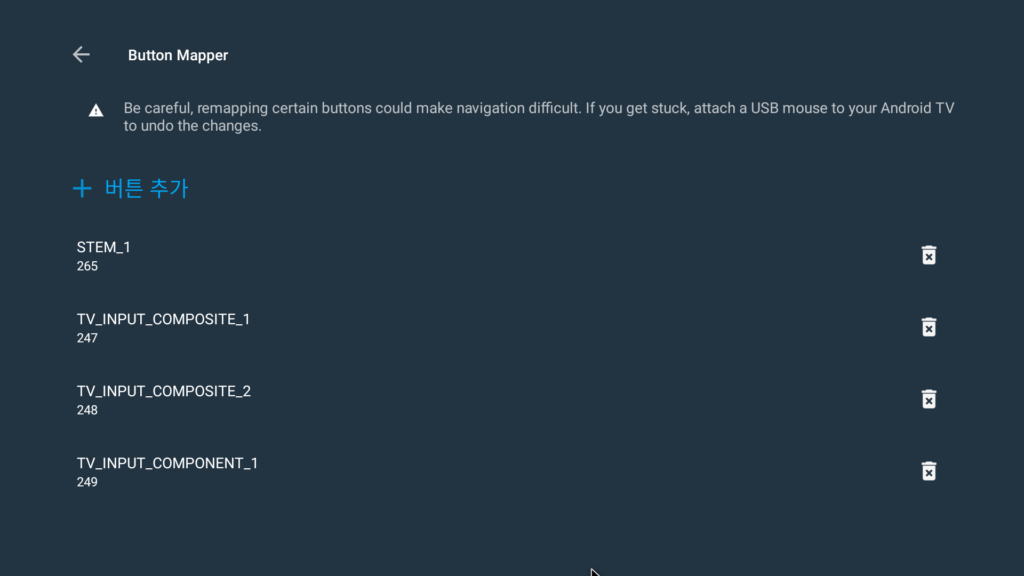Click key code 248
This screenshot has height=576, width=1024.
click(87, 410)
